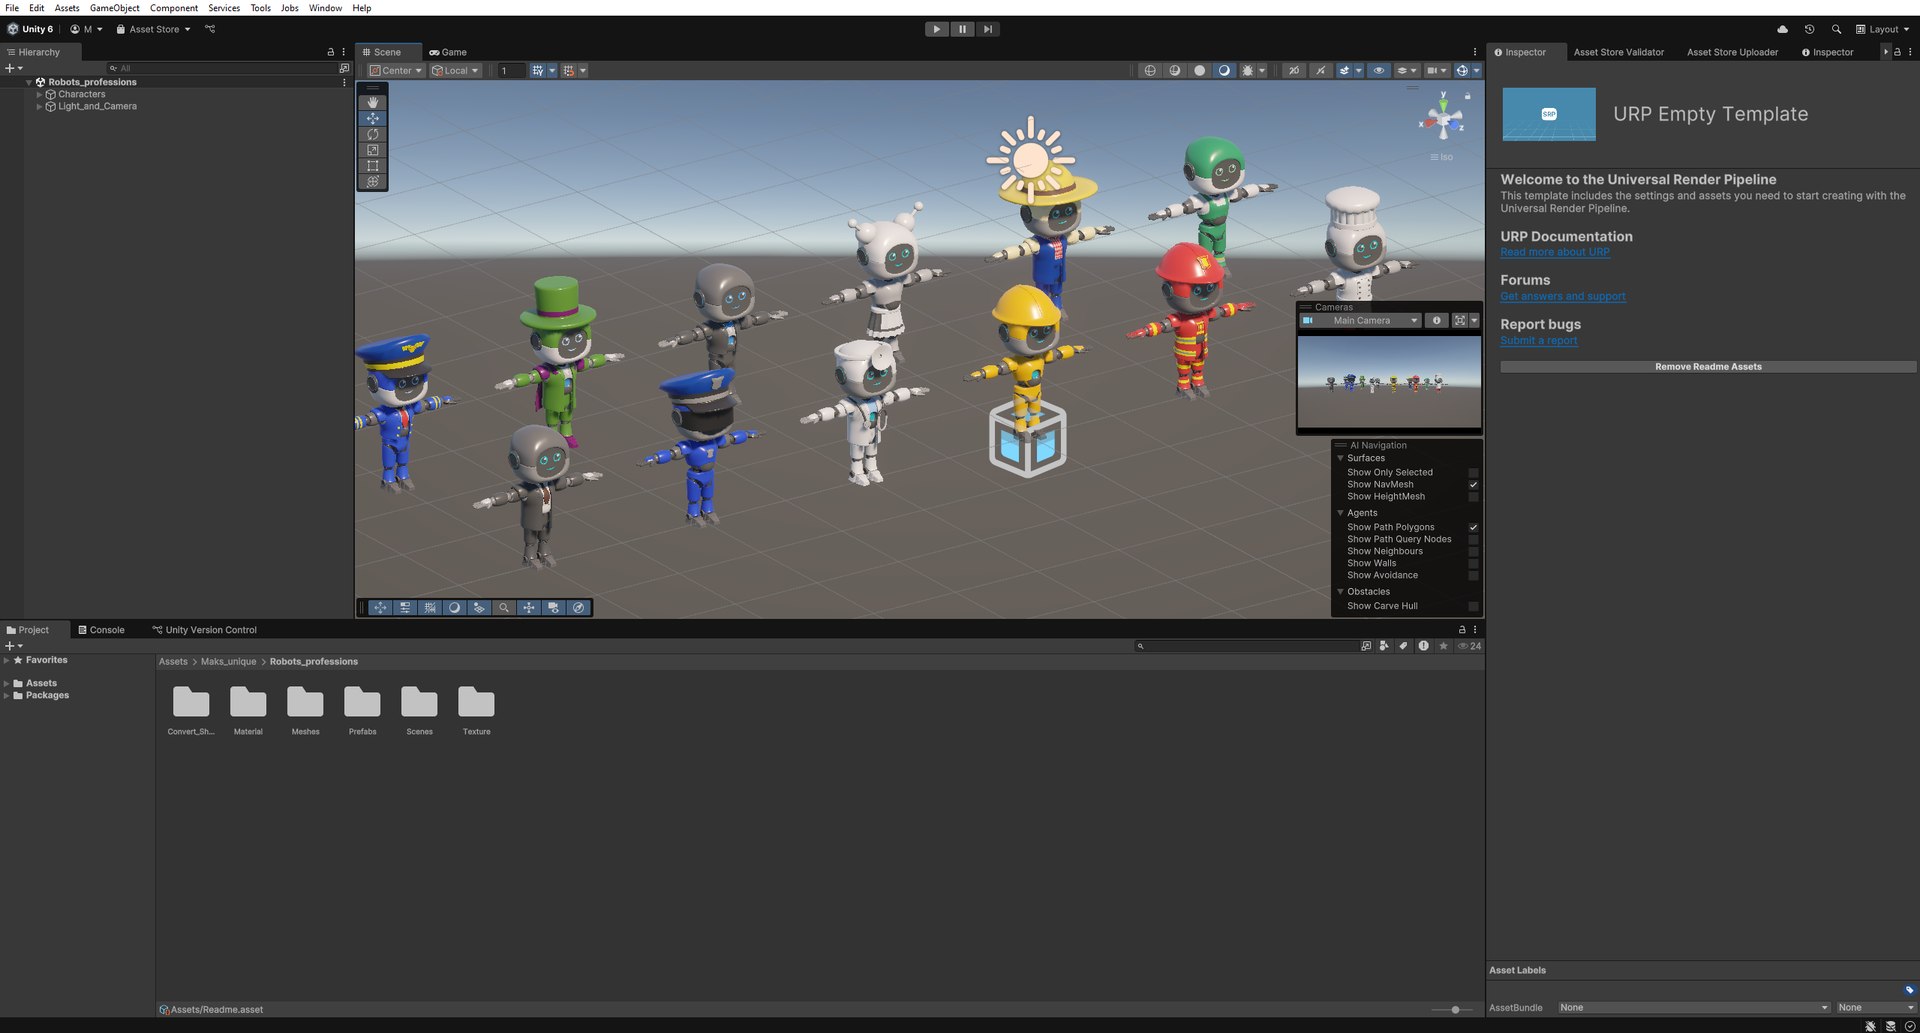Open Local handle rotation dropdown

[455, 70]
